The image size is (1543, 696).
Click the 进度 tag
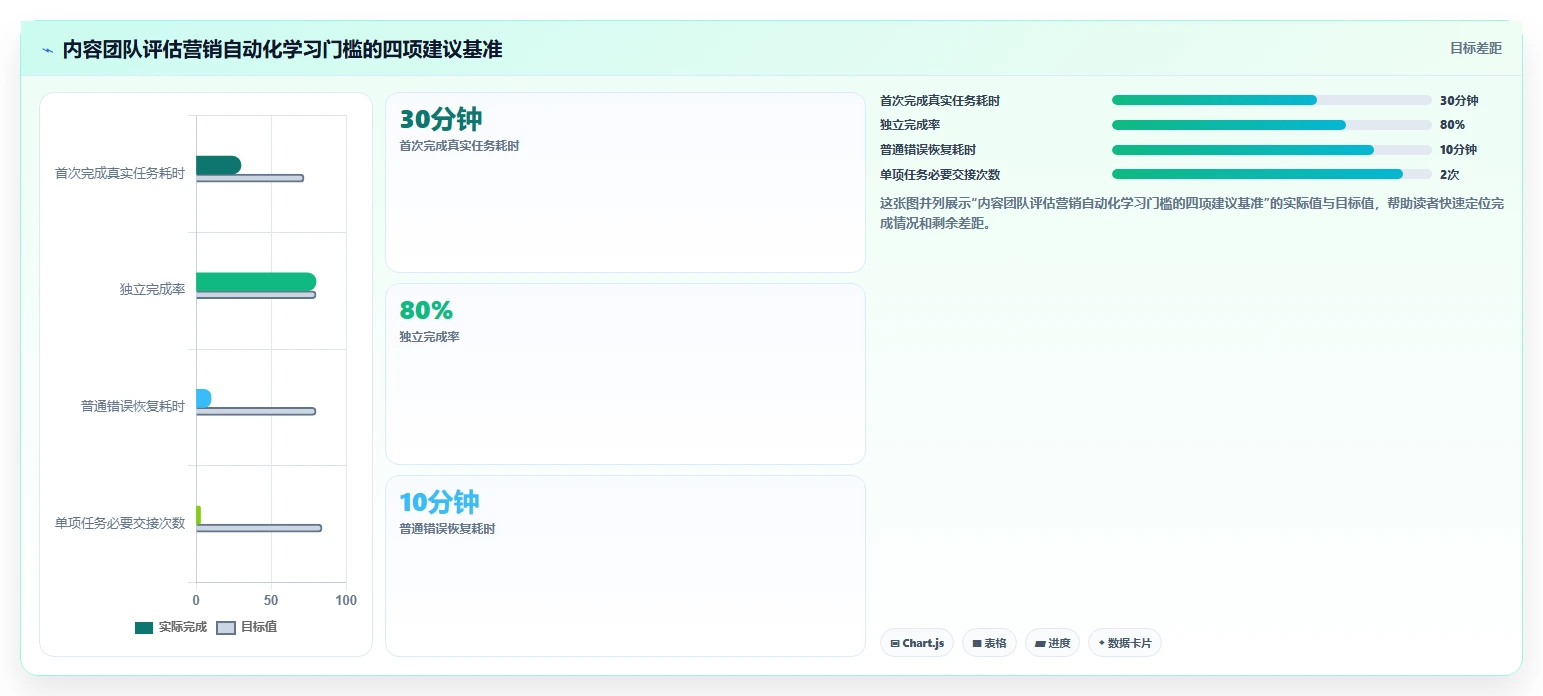tap(1052, 643)
